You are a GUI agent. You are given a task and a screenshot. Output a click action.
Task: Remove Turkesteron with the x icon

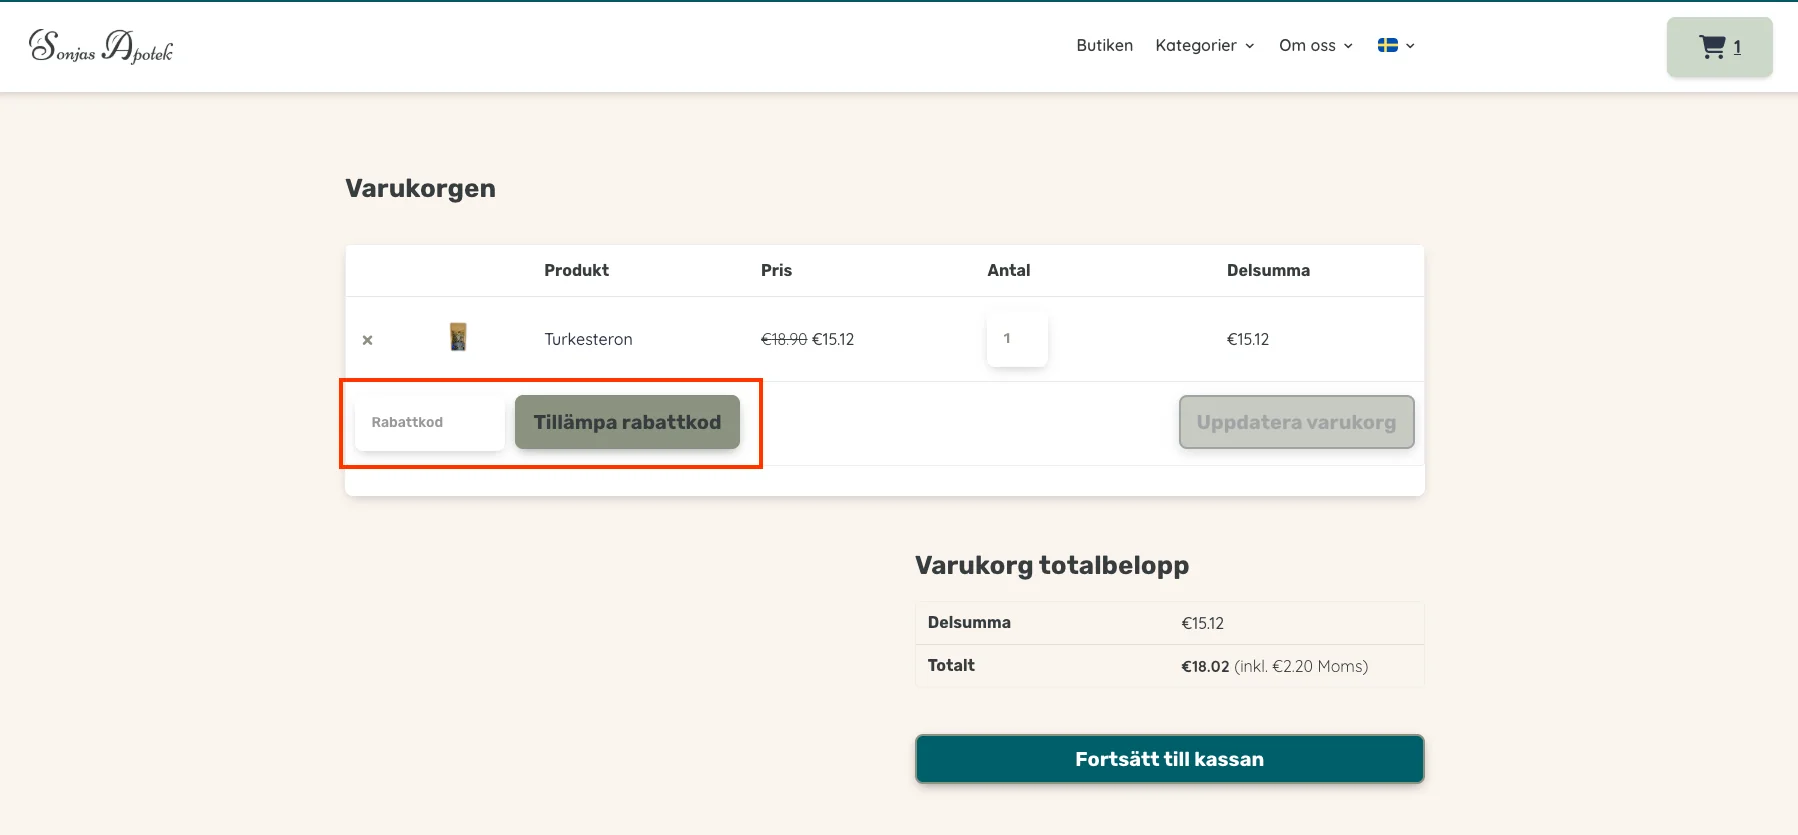pos(367,340)
